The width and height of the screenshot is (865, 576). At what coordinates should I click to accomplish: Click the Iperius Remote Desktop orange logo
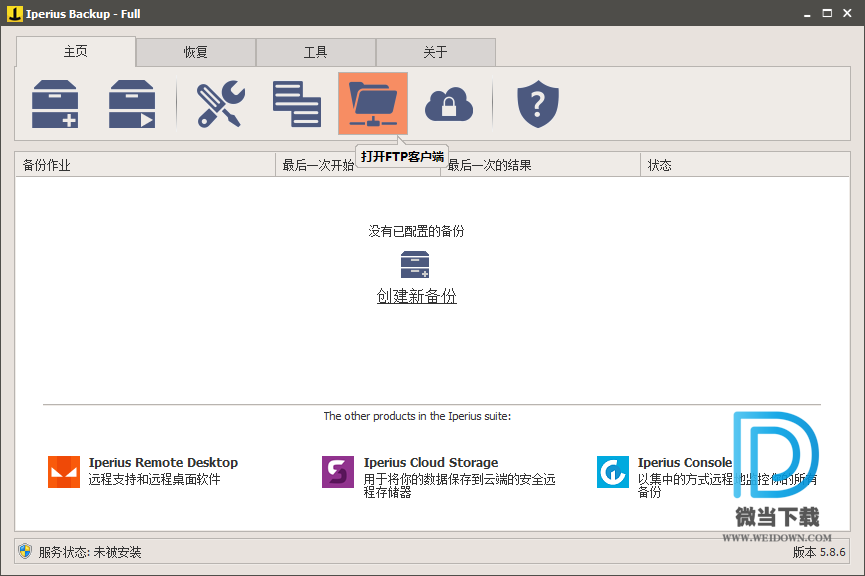click(x=63, y=472)
